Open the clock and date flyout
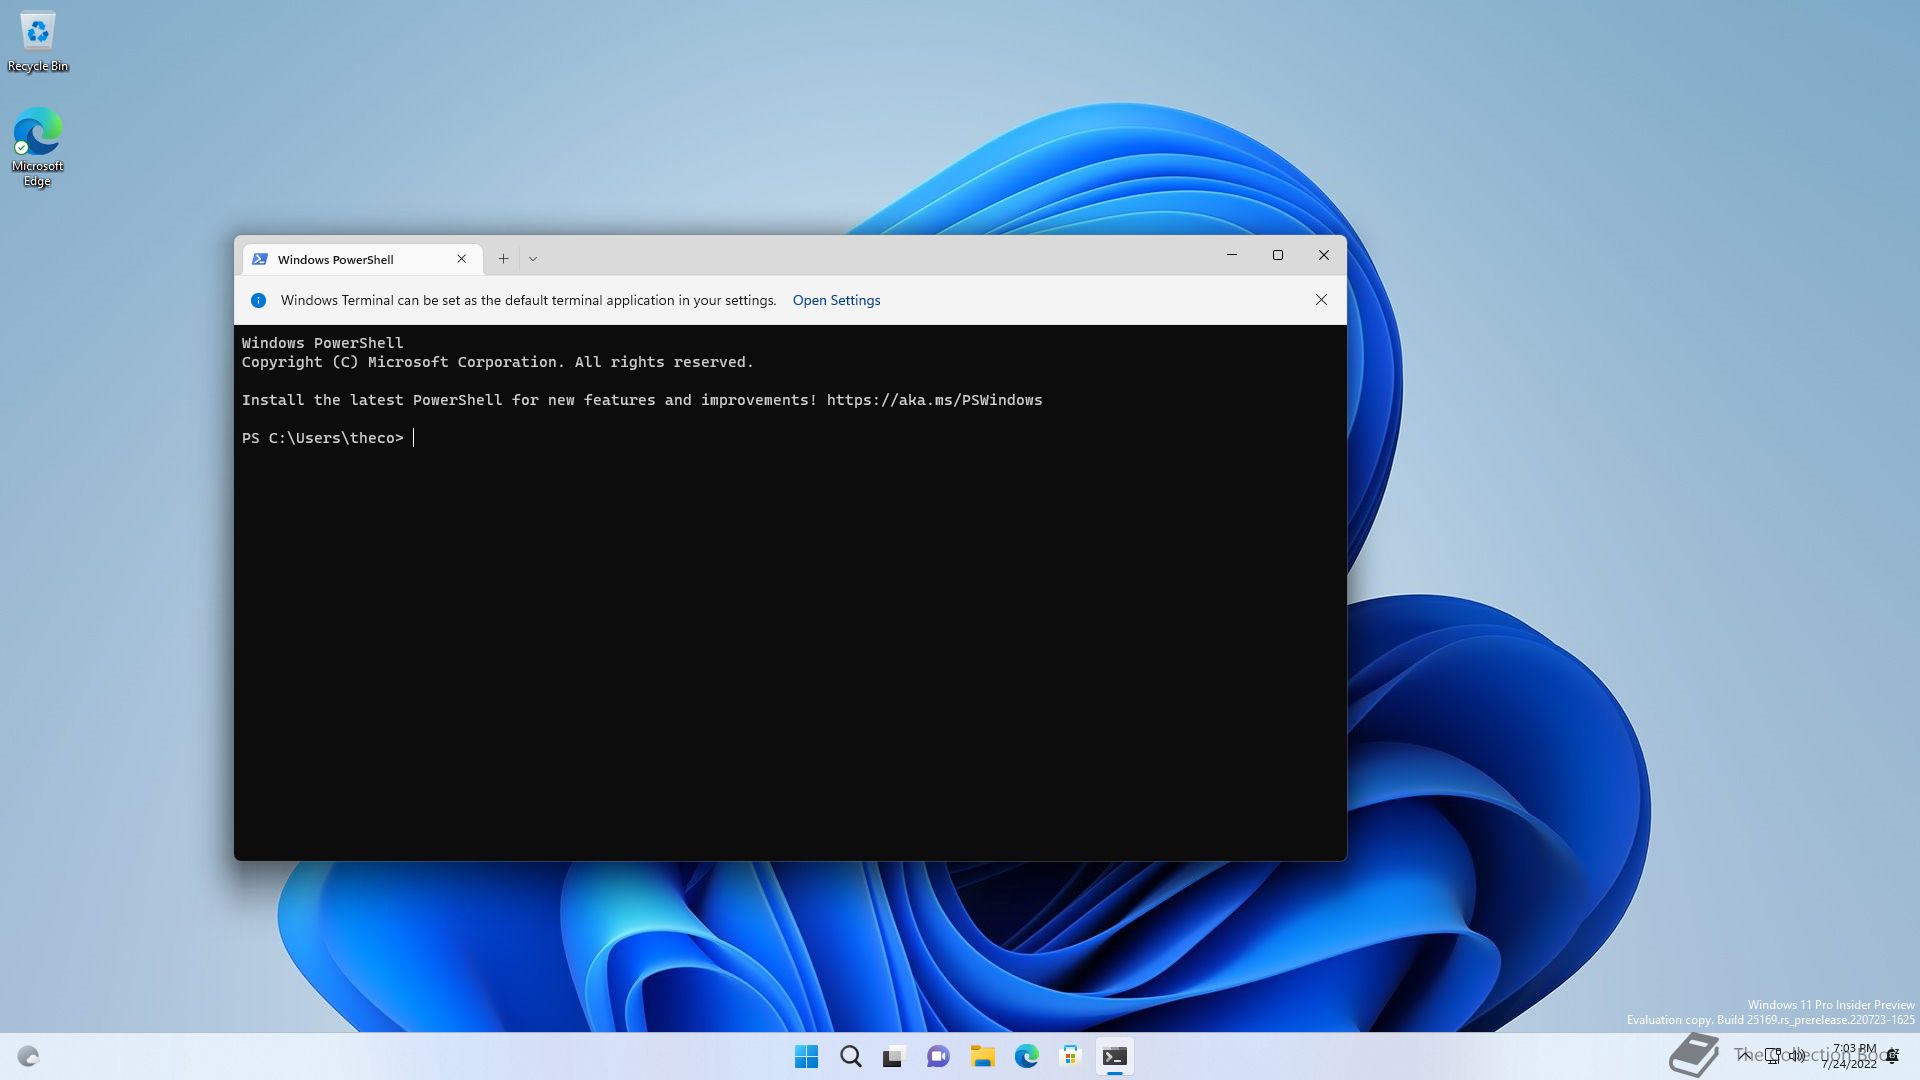Image resolution: width=1920 pixels, height=1080 pixels. click(x=1852, y=1056)
